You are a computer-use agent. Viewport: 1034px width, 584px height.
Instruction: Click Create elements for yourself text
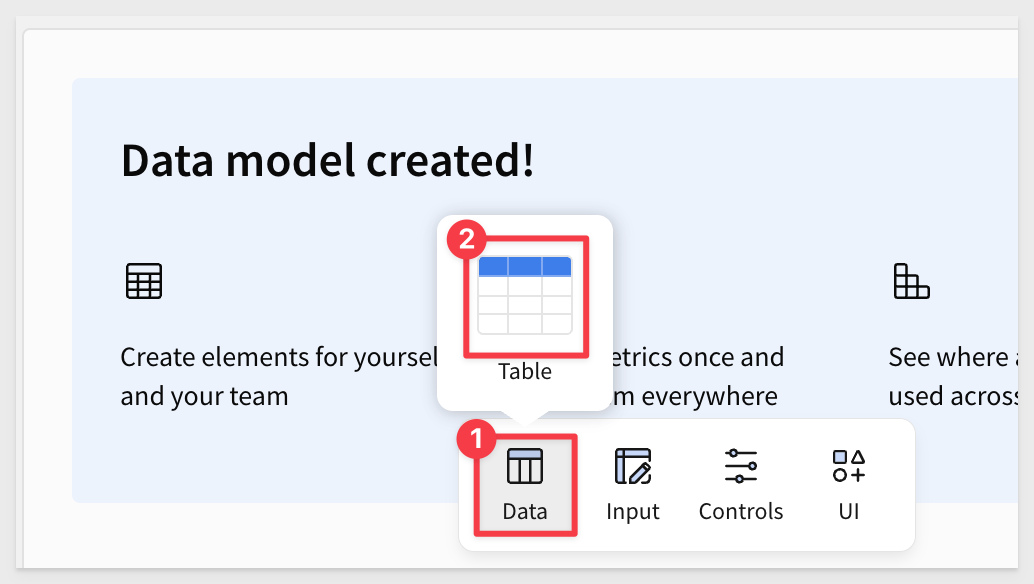click(279, 357)
